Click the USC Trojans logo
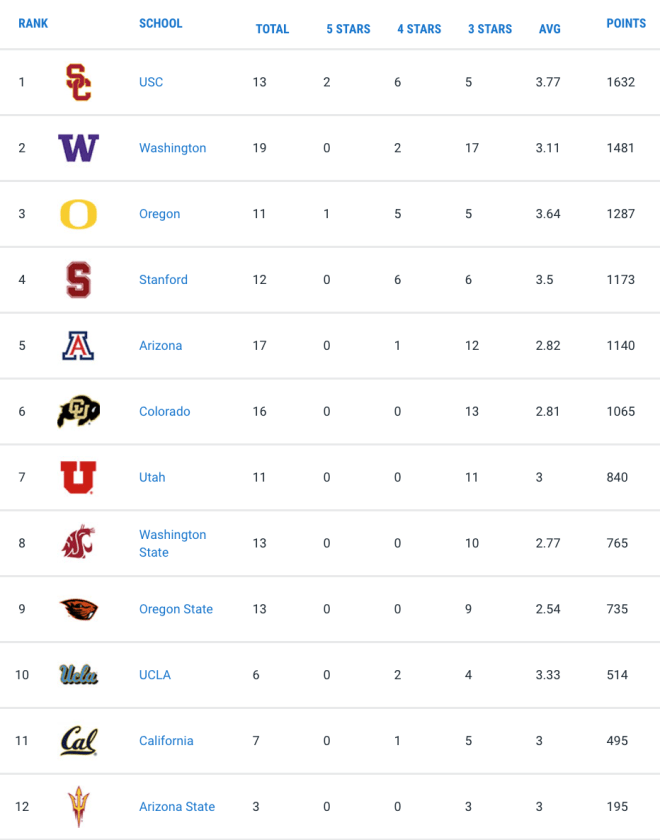660x840 pixels. pyautogui.click(x=78, y=82)
